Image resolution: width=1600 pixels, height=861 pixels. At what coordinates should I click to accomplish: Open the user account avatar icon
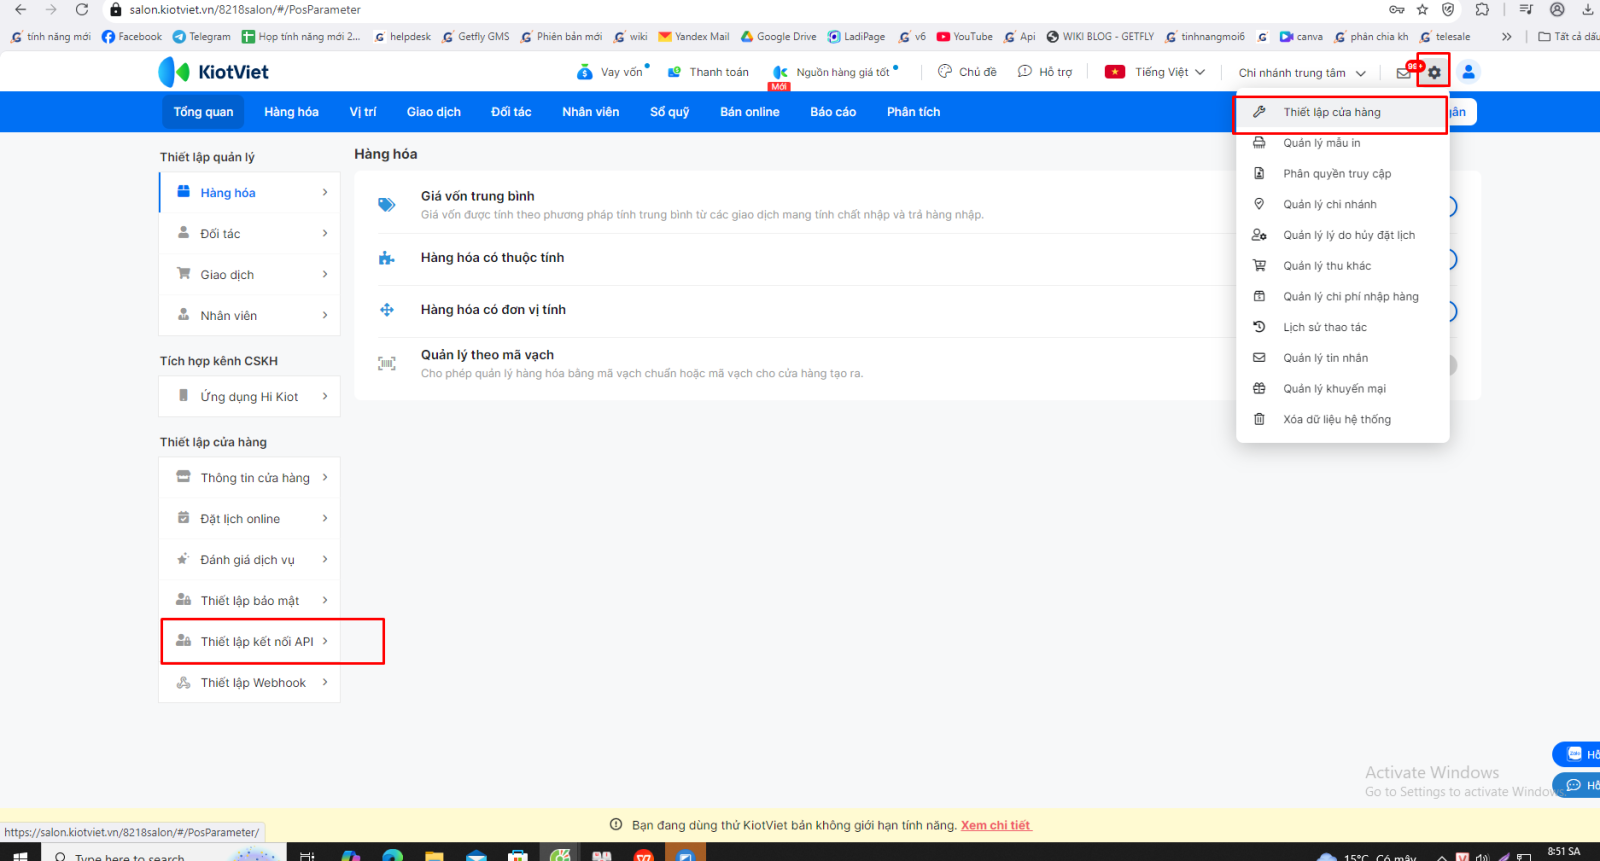tap(1468, 72)
